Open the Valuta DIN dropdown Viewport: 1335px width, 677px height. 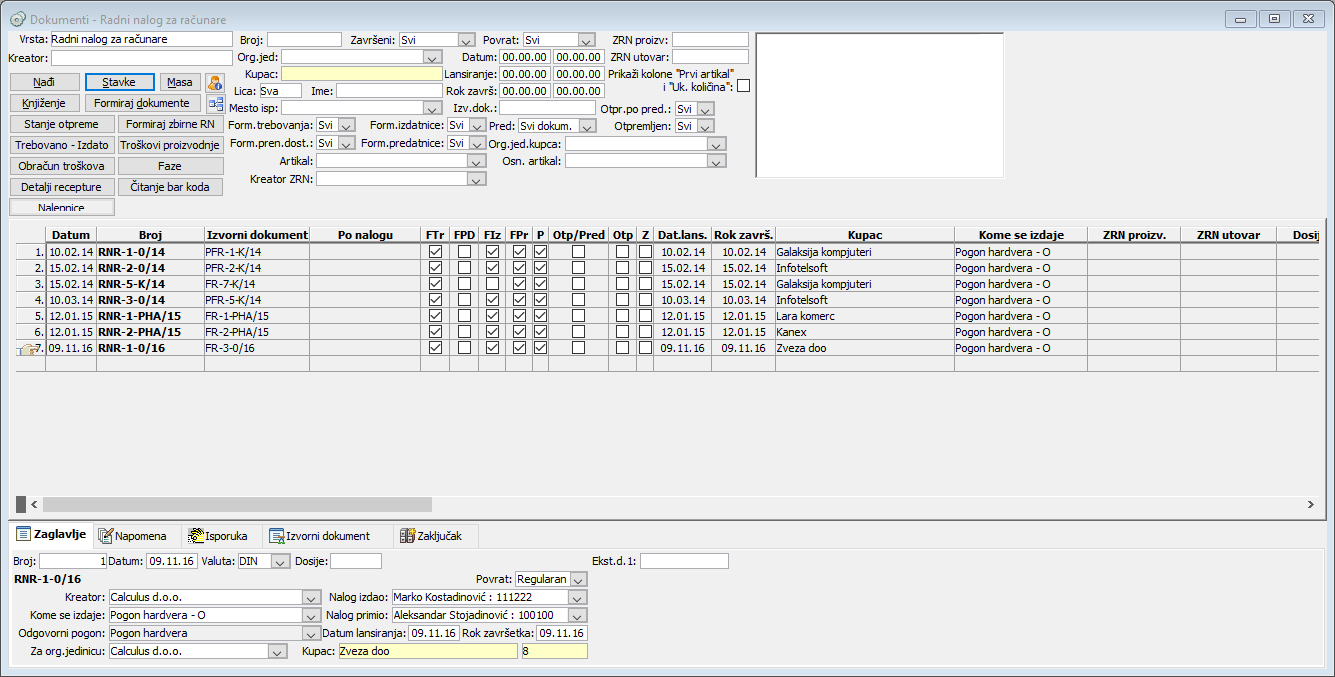280,562
